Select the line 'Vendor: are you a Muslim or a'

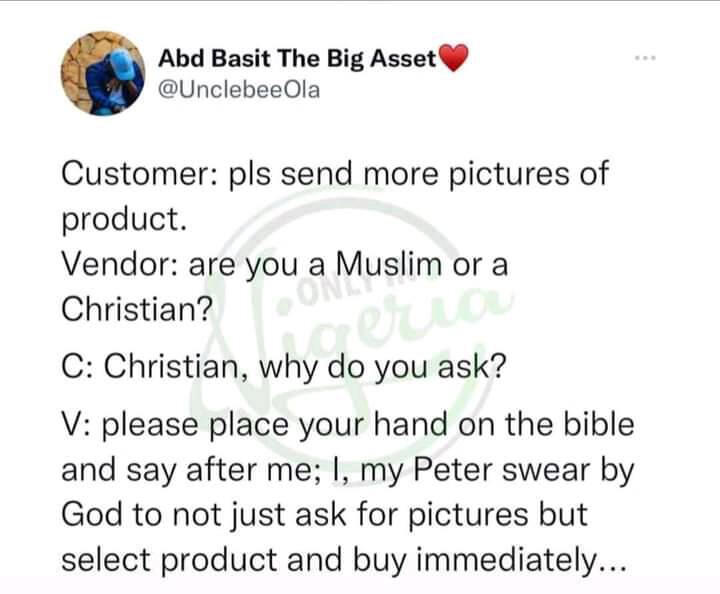(285, 265)
